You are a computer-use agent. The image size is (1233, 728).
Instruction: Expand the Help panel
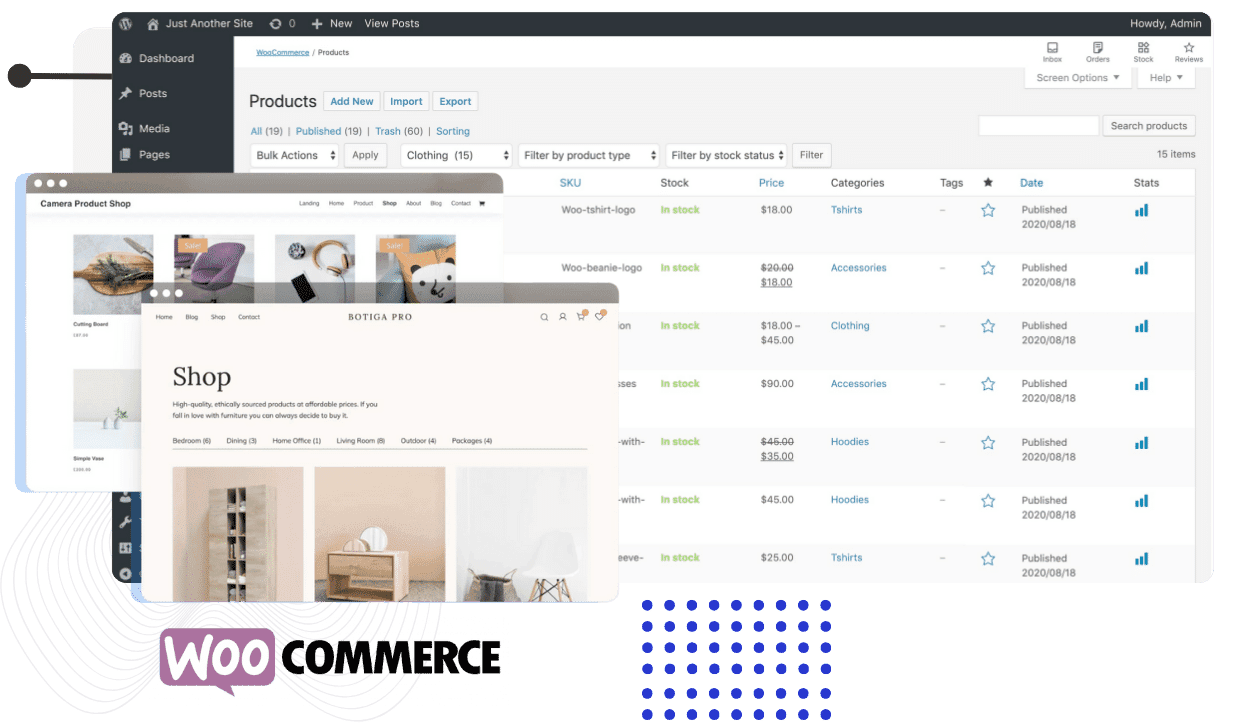(x=1166, y=78)
